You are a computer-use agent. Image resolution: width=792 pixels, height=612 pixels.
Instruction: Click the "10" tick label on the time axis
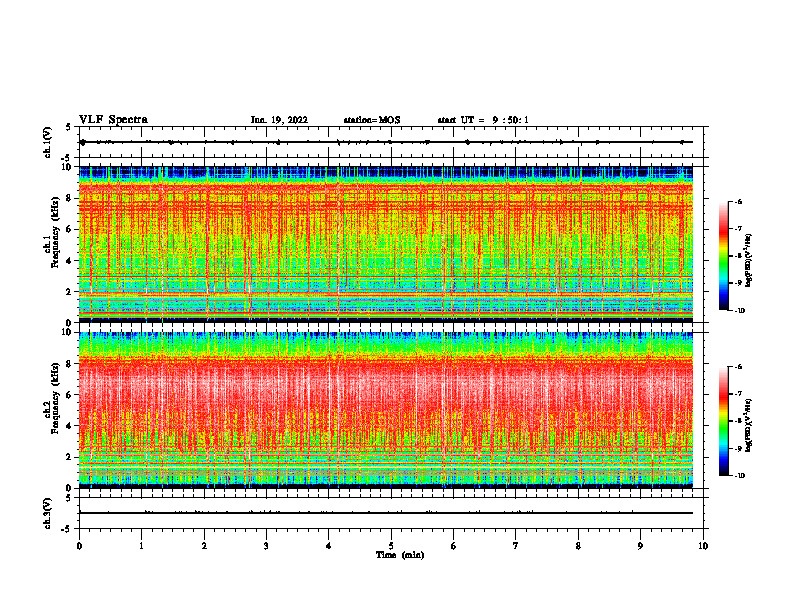(x=703, y=546)
